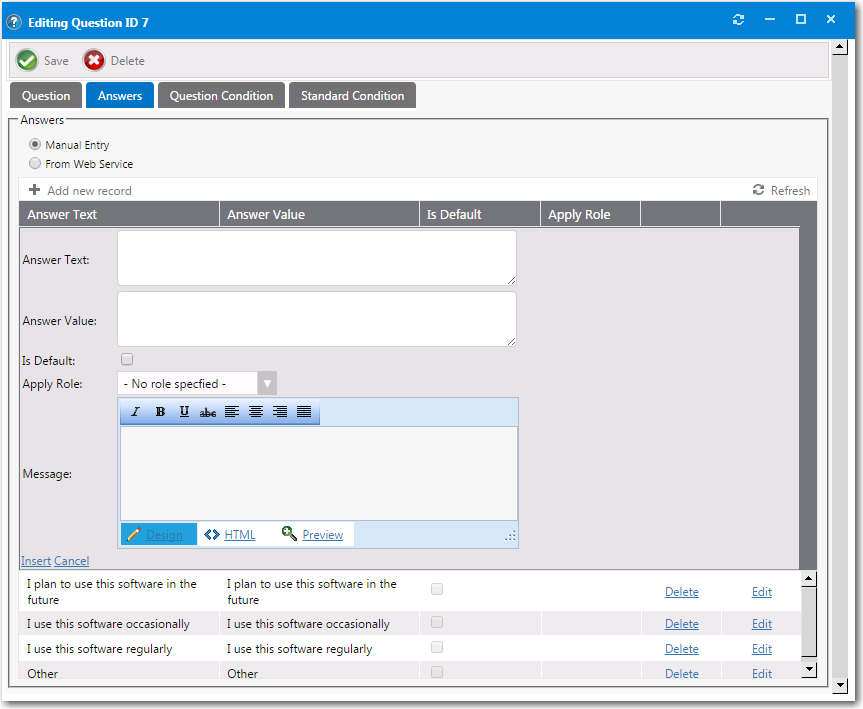Screen dimensions: 863x709
Task: Open the Apply Role dropdown
Action: point(266,383)
